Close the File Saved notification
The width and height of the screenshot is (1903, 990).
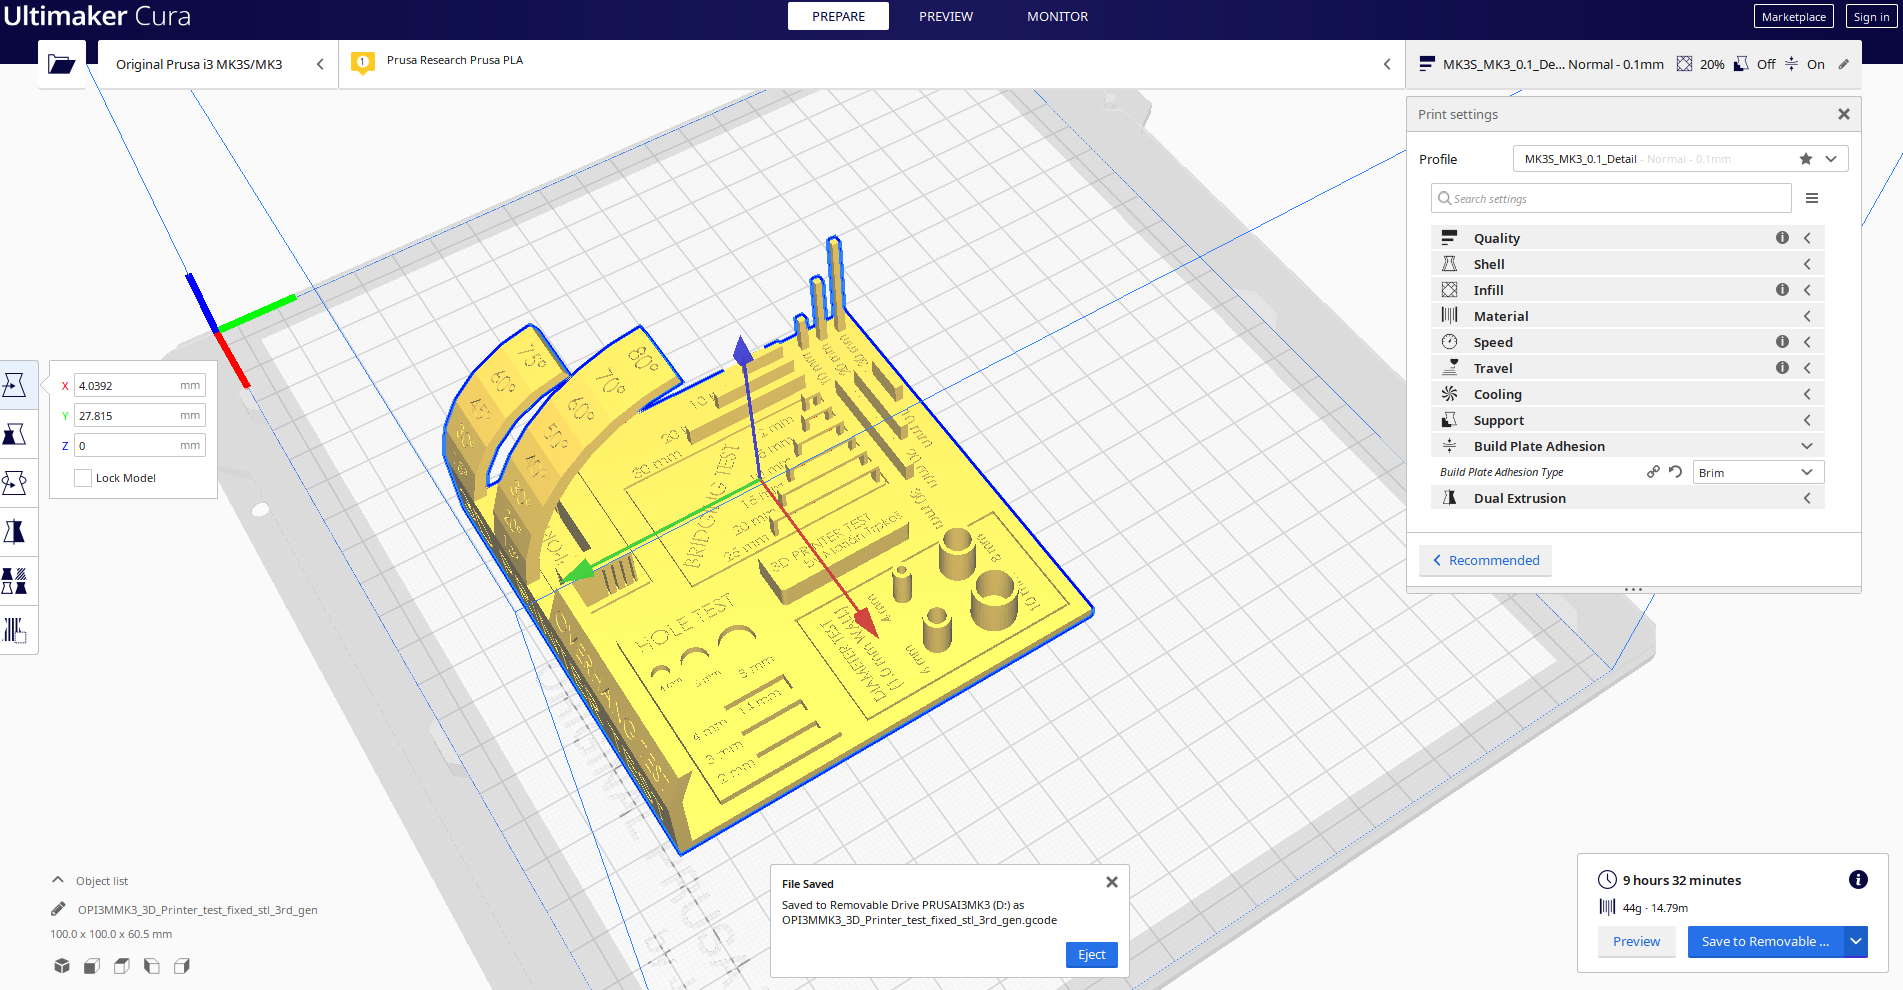click(1112, 882)
